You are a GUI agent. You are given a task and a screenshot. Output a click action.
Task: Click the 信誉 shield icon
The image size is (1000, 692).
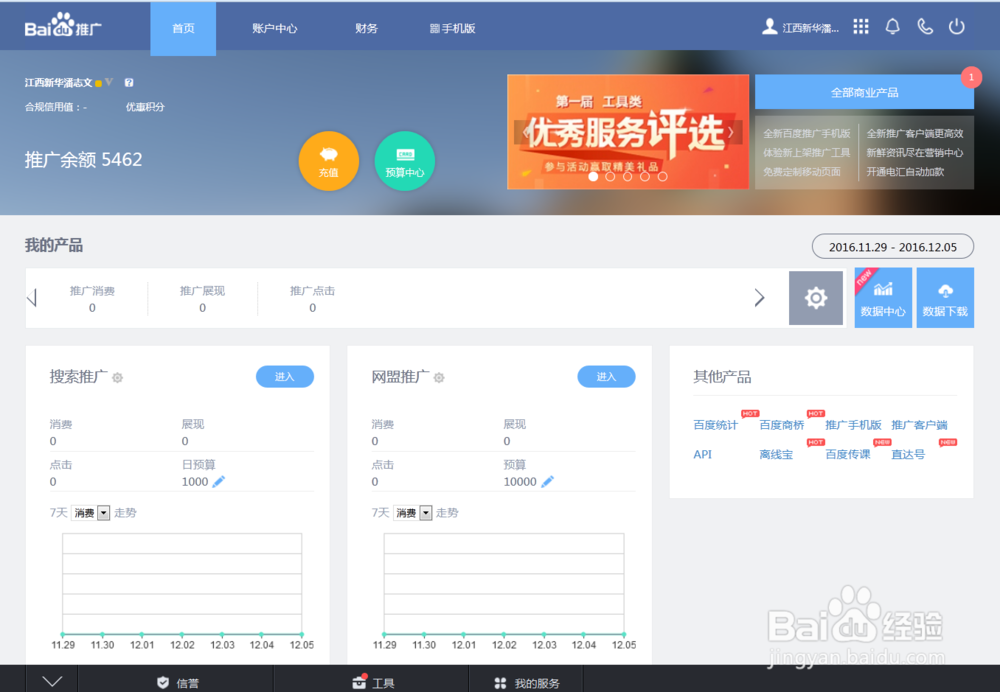click(x=163, y=682)
